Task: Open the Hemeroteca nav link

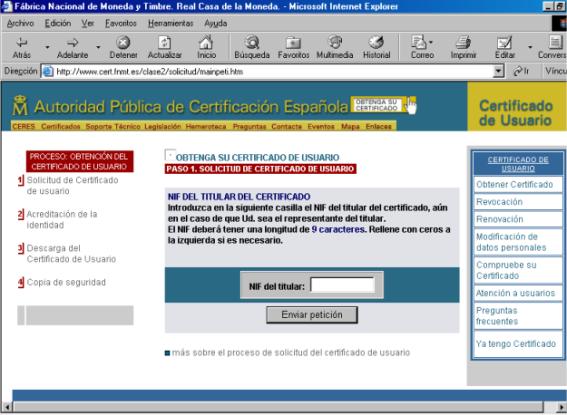Action: click(206, 127)
